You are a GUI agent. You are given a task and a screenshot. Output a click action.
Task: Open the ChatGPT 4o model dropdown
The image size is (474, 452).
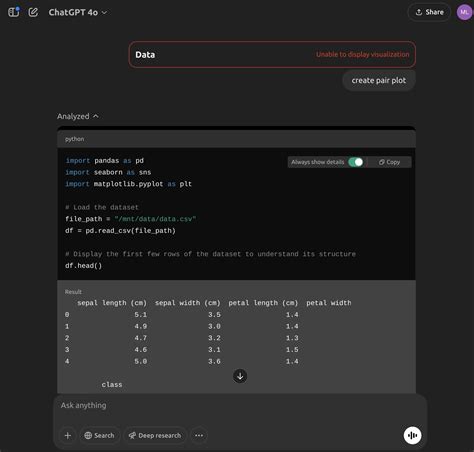pos(78,12)
